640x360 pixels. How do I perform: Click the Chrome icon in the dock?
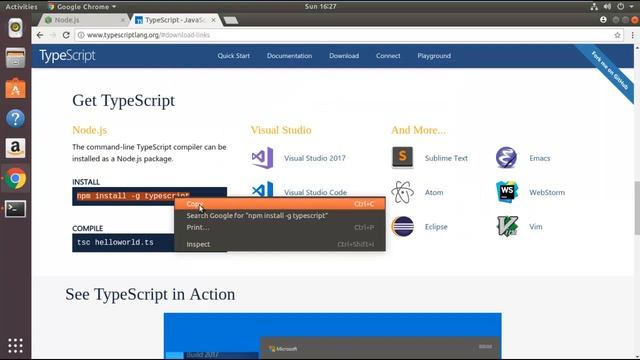pyautogui.click(x=16, y=178)
